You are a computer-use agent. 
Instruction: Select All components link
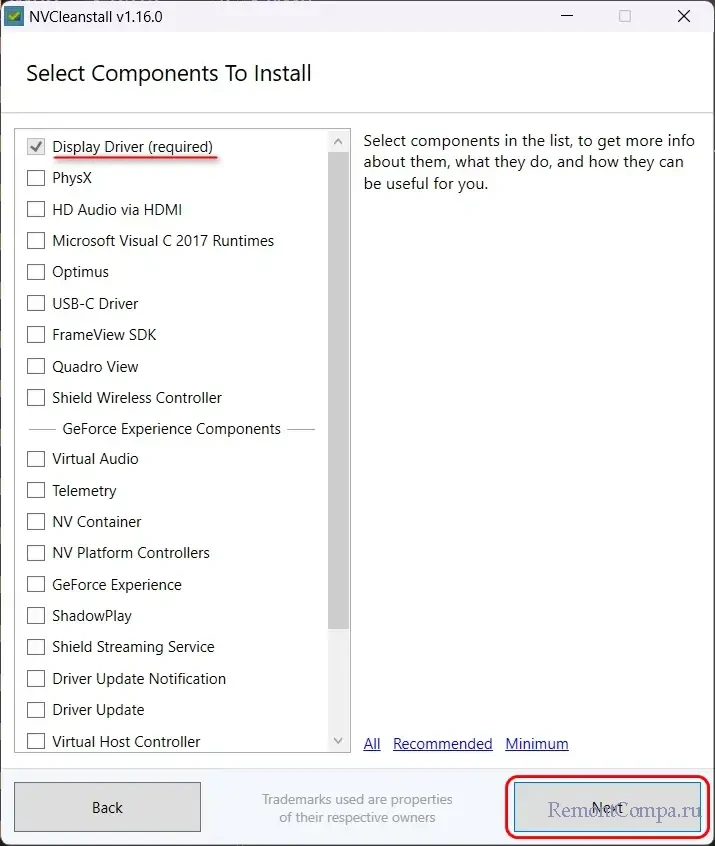pyautogui.click(x=372, y=744)
